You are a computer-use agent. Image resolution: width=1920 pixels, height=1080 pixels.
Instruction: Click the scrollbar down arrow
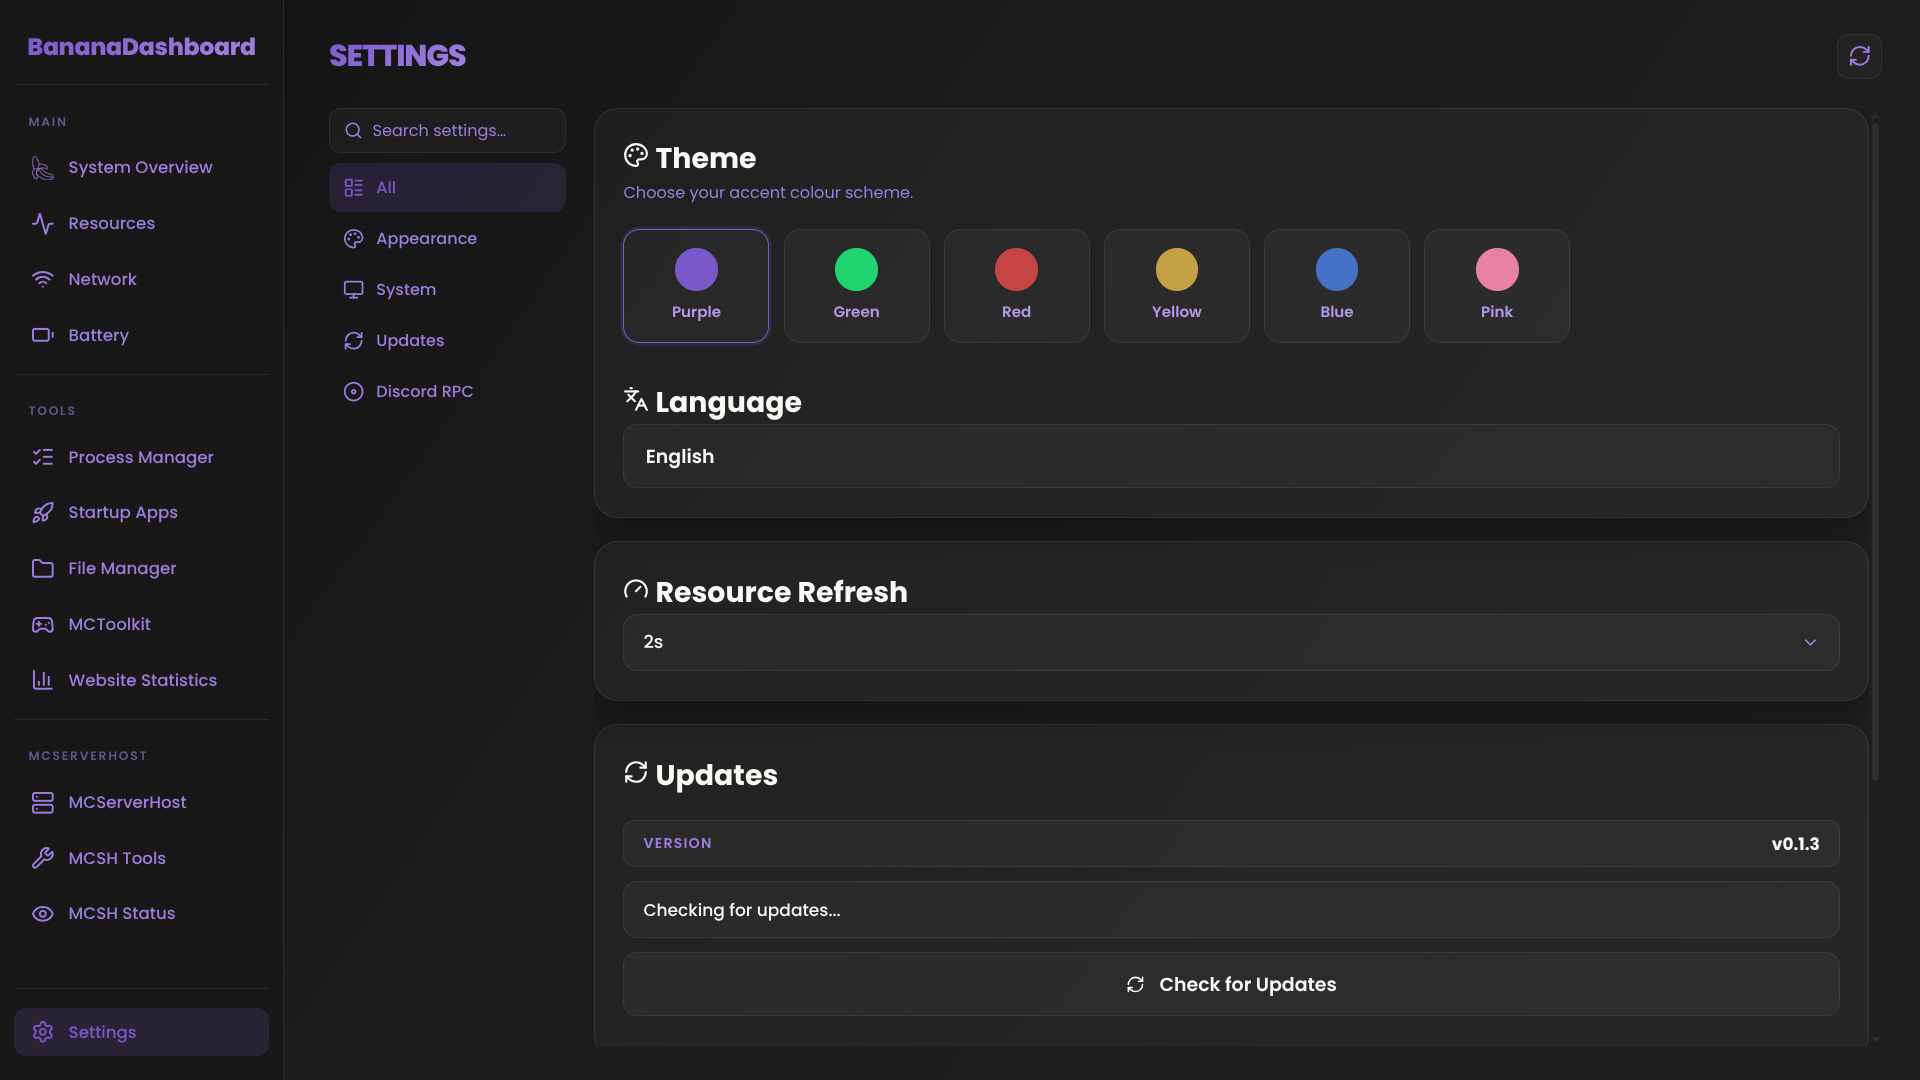pos(1875,1040)
